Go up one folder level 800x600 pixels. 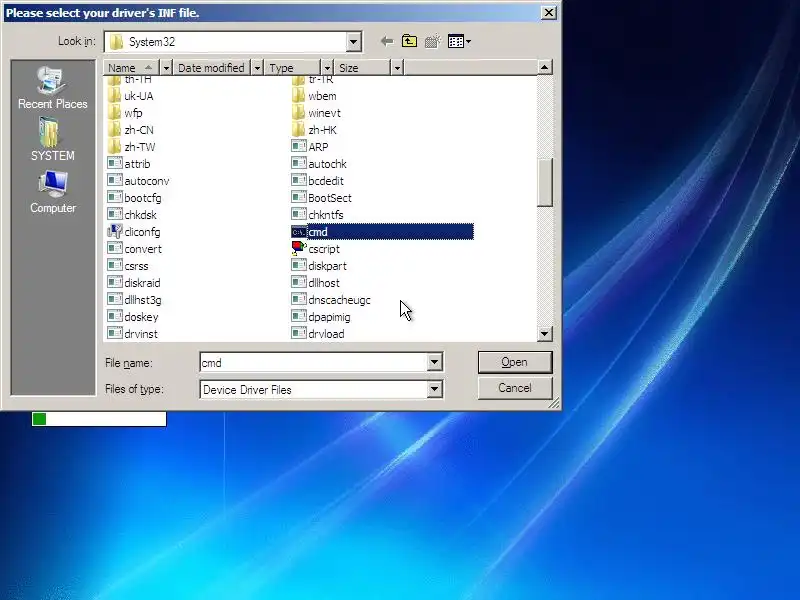pos(409,41)
